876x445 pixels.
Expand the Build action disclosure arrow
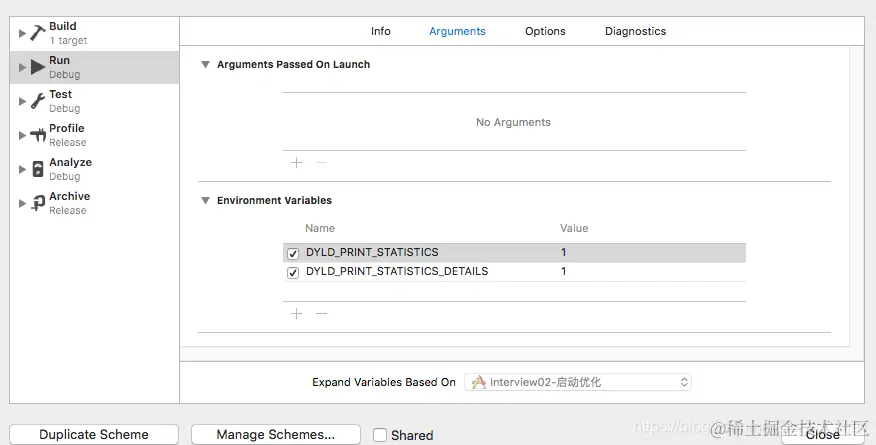pos(21,33)
